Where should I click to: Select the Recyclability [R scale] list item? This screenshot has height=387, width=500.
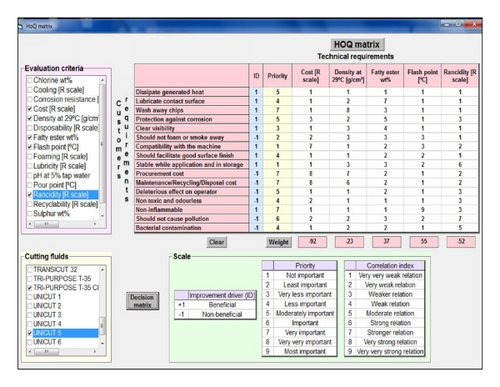pos(65,204)
